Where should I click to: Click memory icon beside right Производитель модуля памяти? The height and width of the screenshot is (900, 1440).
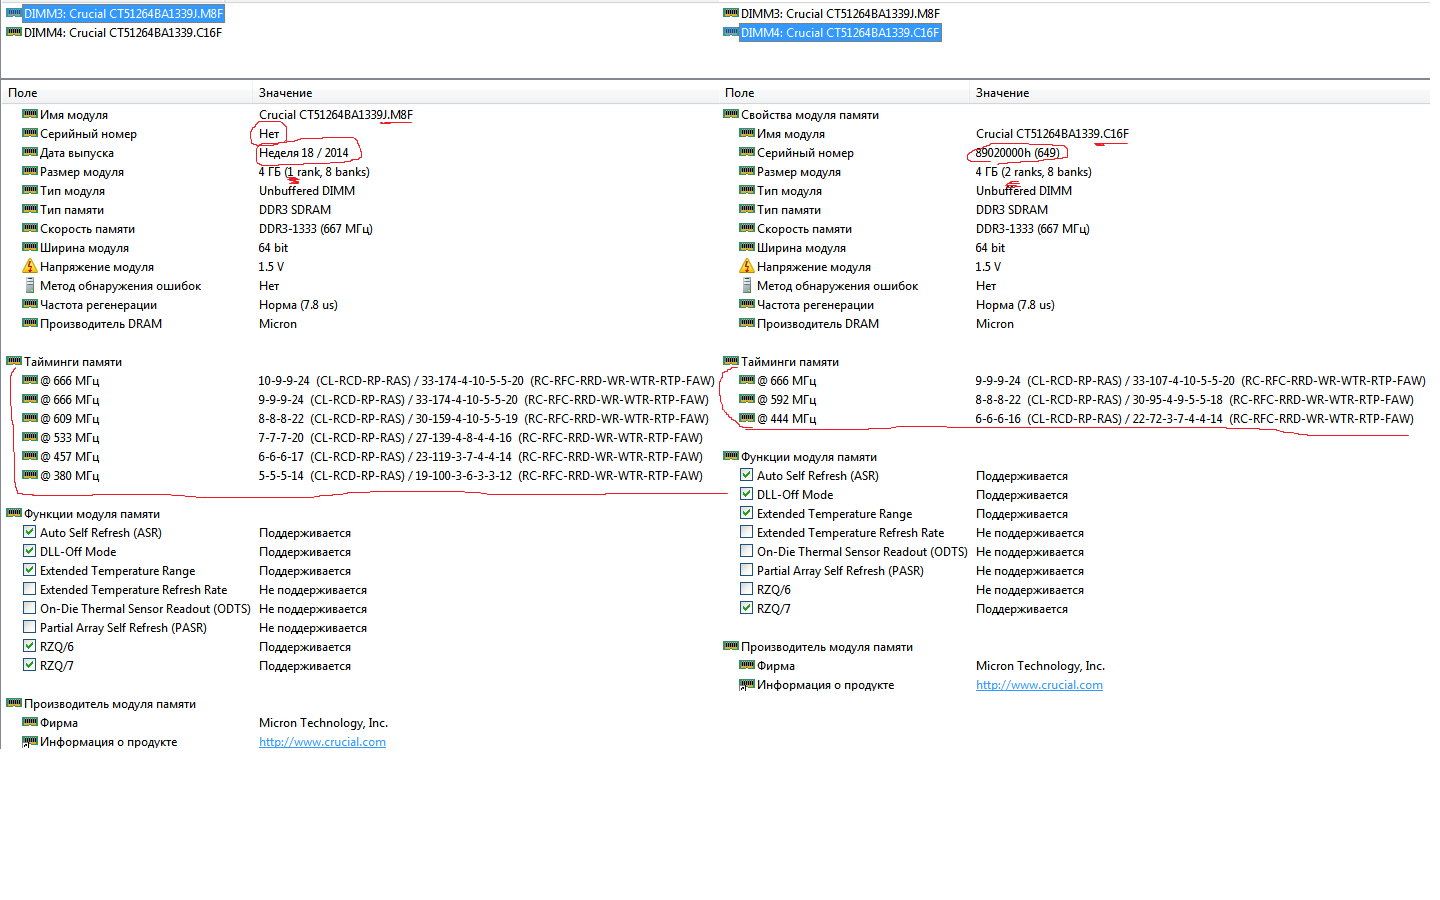pos(731,646)
